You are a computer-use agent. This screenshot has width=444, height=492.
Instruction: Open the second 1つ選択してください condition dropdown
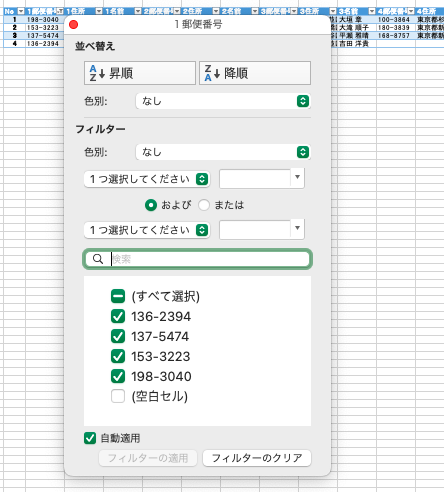147,230
